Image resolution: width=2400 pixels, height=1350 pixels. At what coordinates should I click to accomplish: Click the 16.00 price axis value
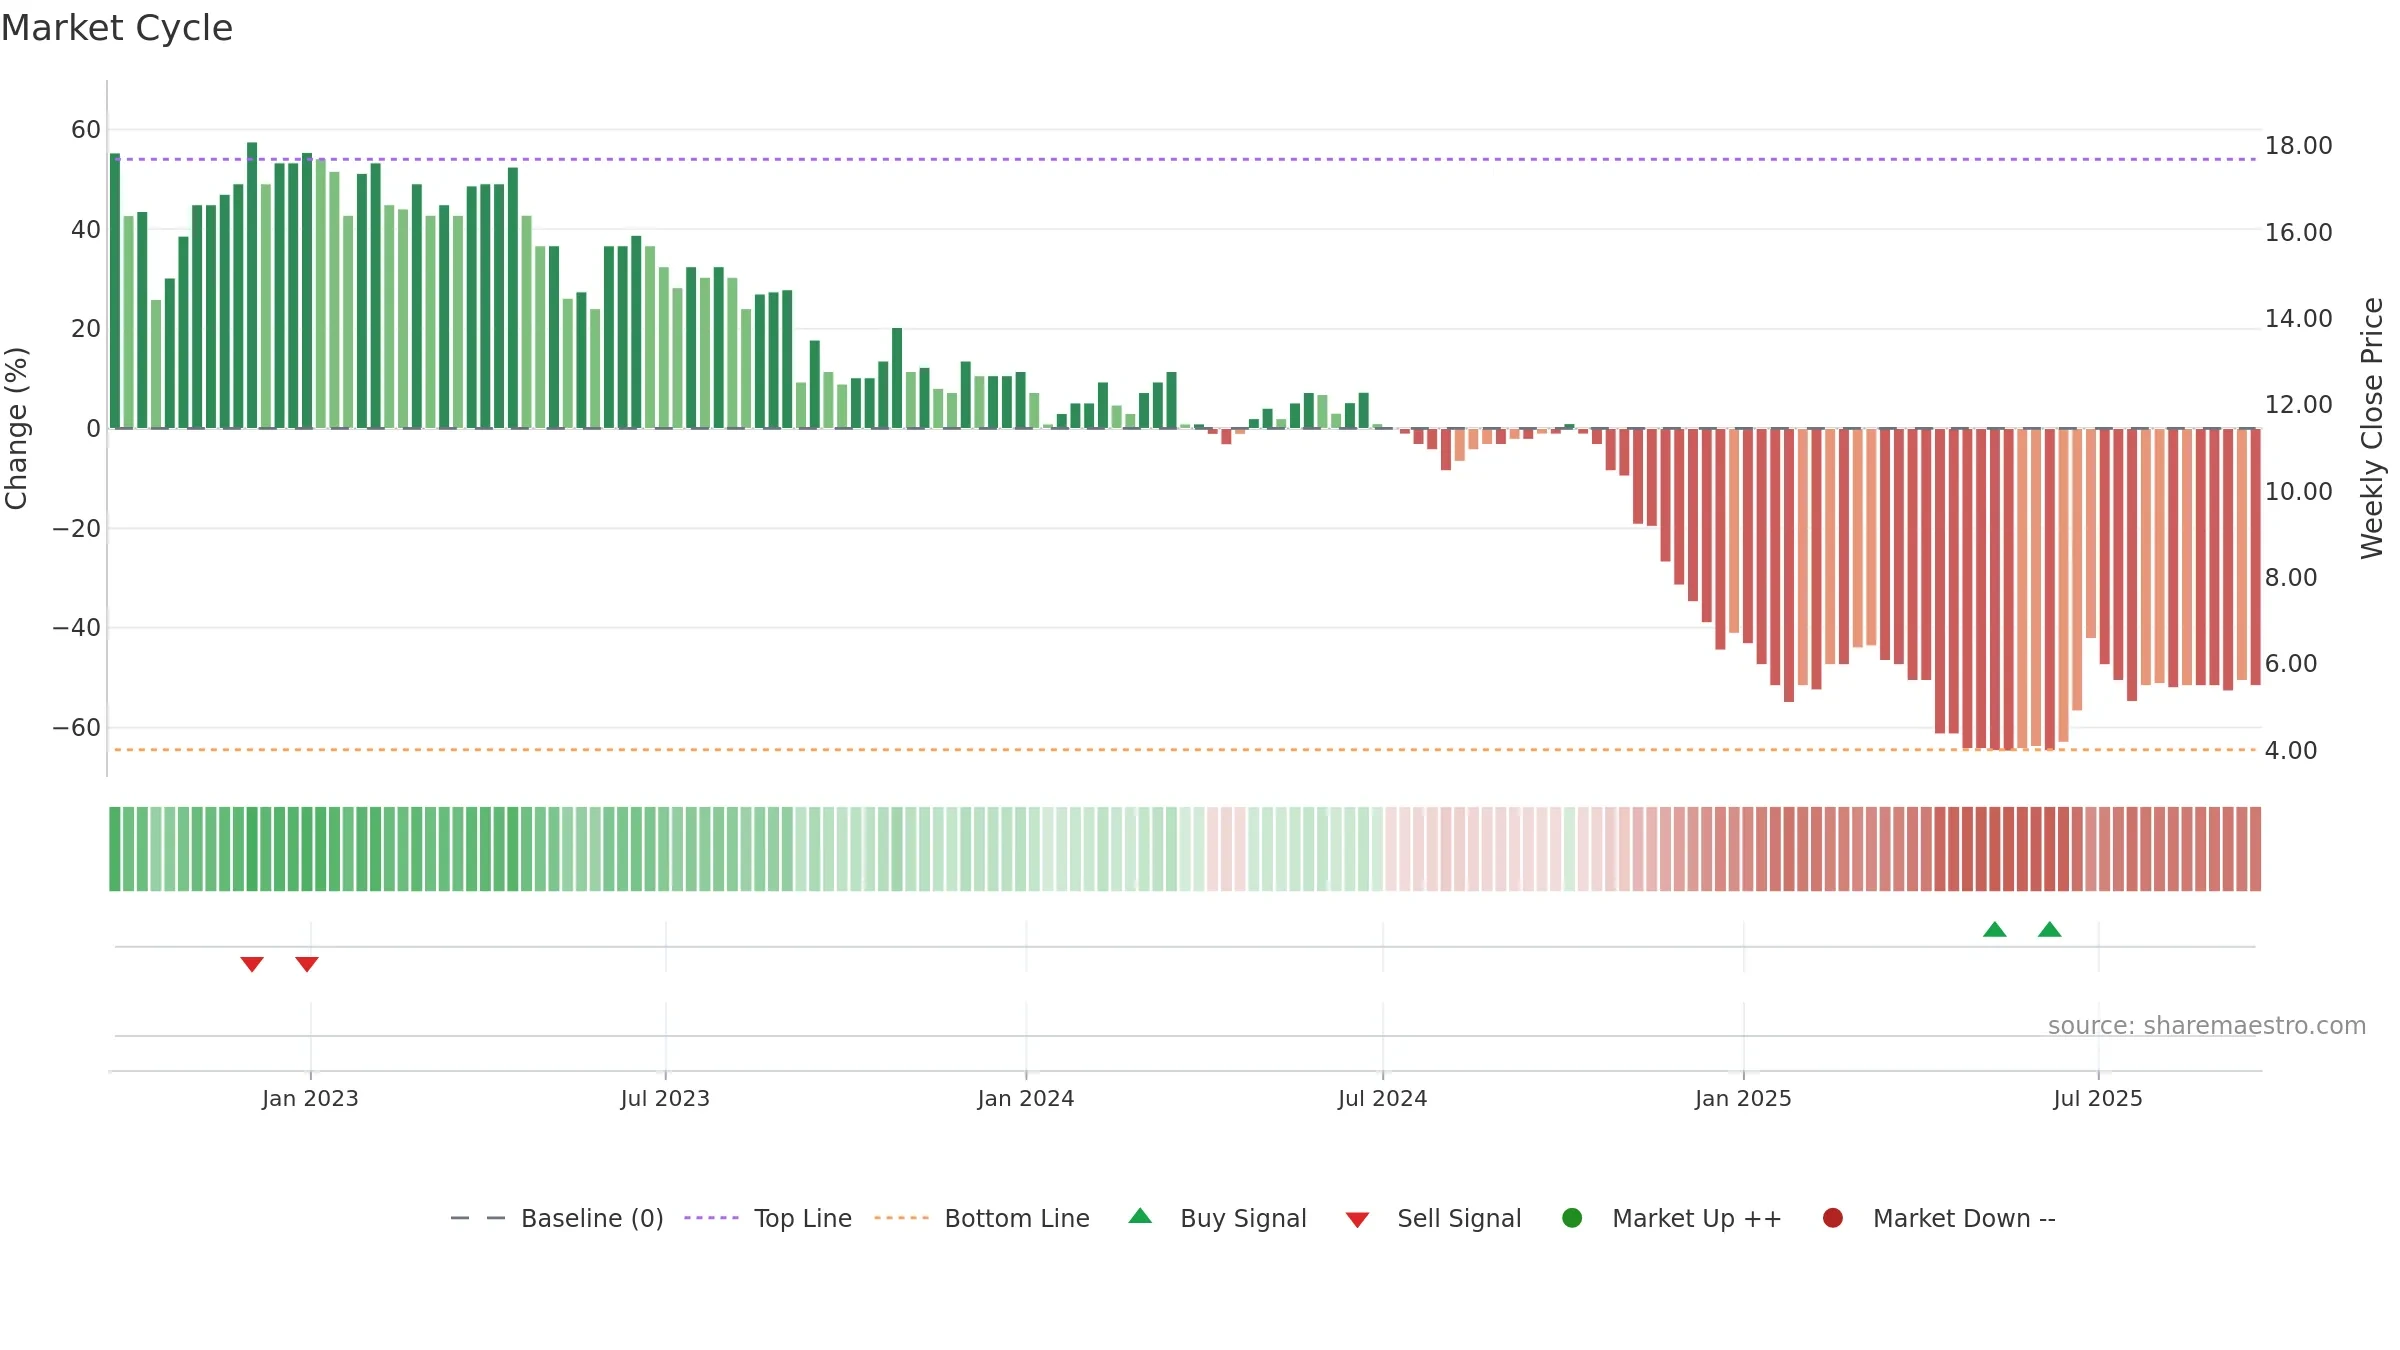[x=2298, y=232]
